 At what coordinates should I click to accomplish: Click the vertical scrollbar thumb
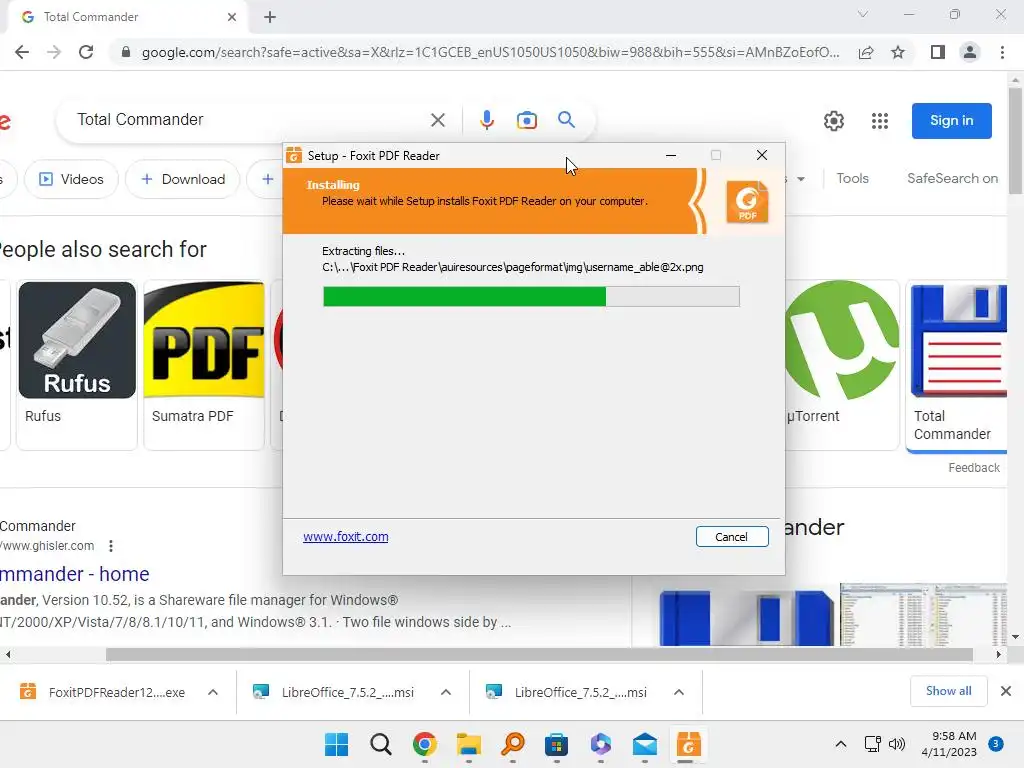(1015, 141)
